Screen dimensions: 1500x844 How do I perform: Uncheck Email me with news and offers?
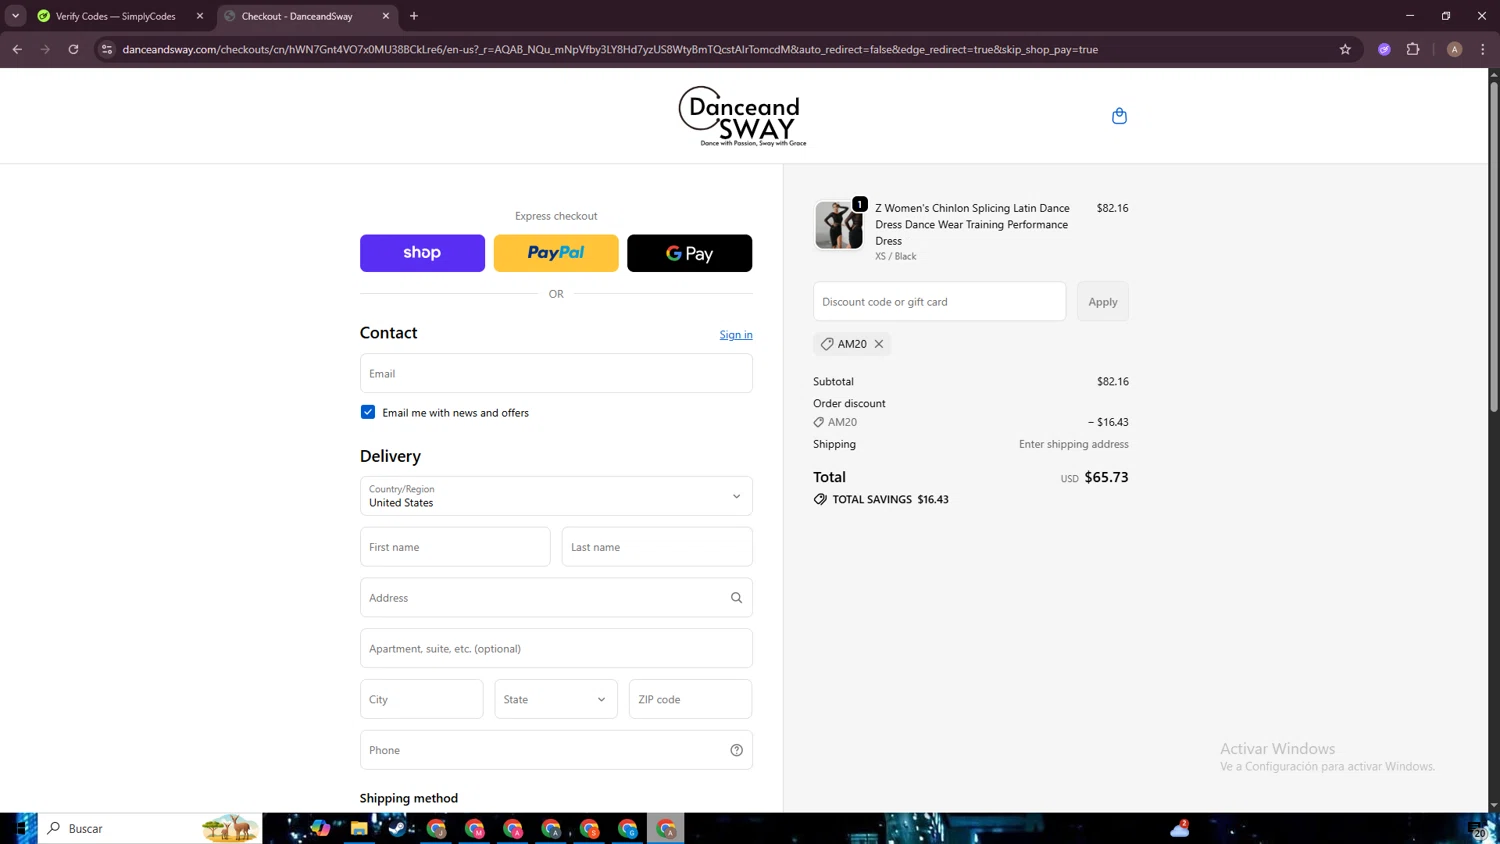(368, 412)
